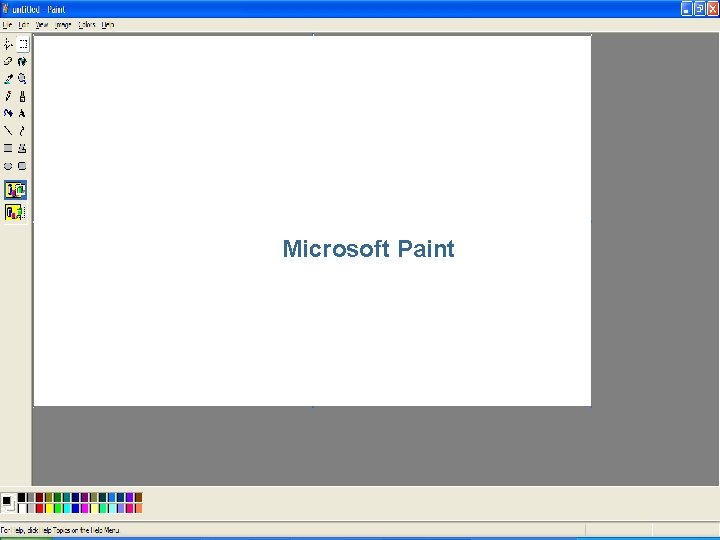720x540 pixels.
Task: Select the dark gray swatch
Action: 31,497
